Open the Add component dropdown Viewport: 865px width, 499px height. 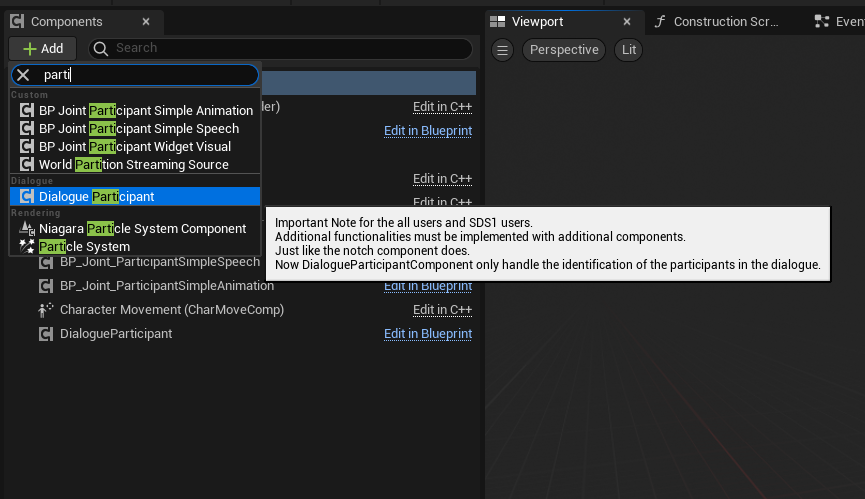pyautogui.click(x=42, y=48)
